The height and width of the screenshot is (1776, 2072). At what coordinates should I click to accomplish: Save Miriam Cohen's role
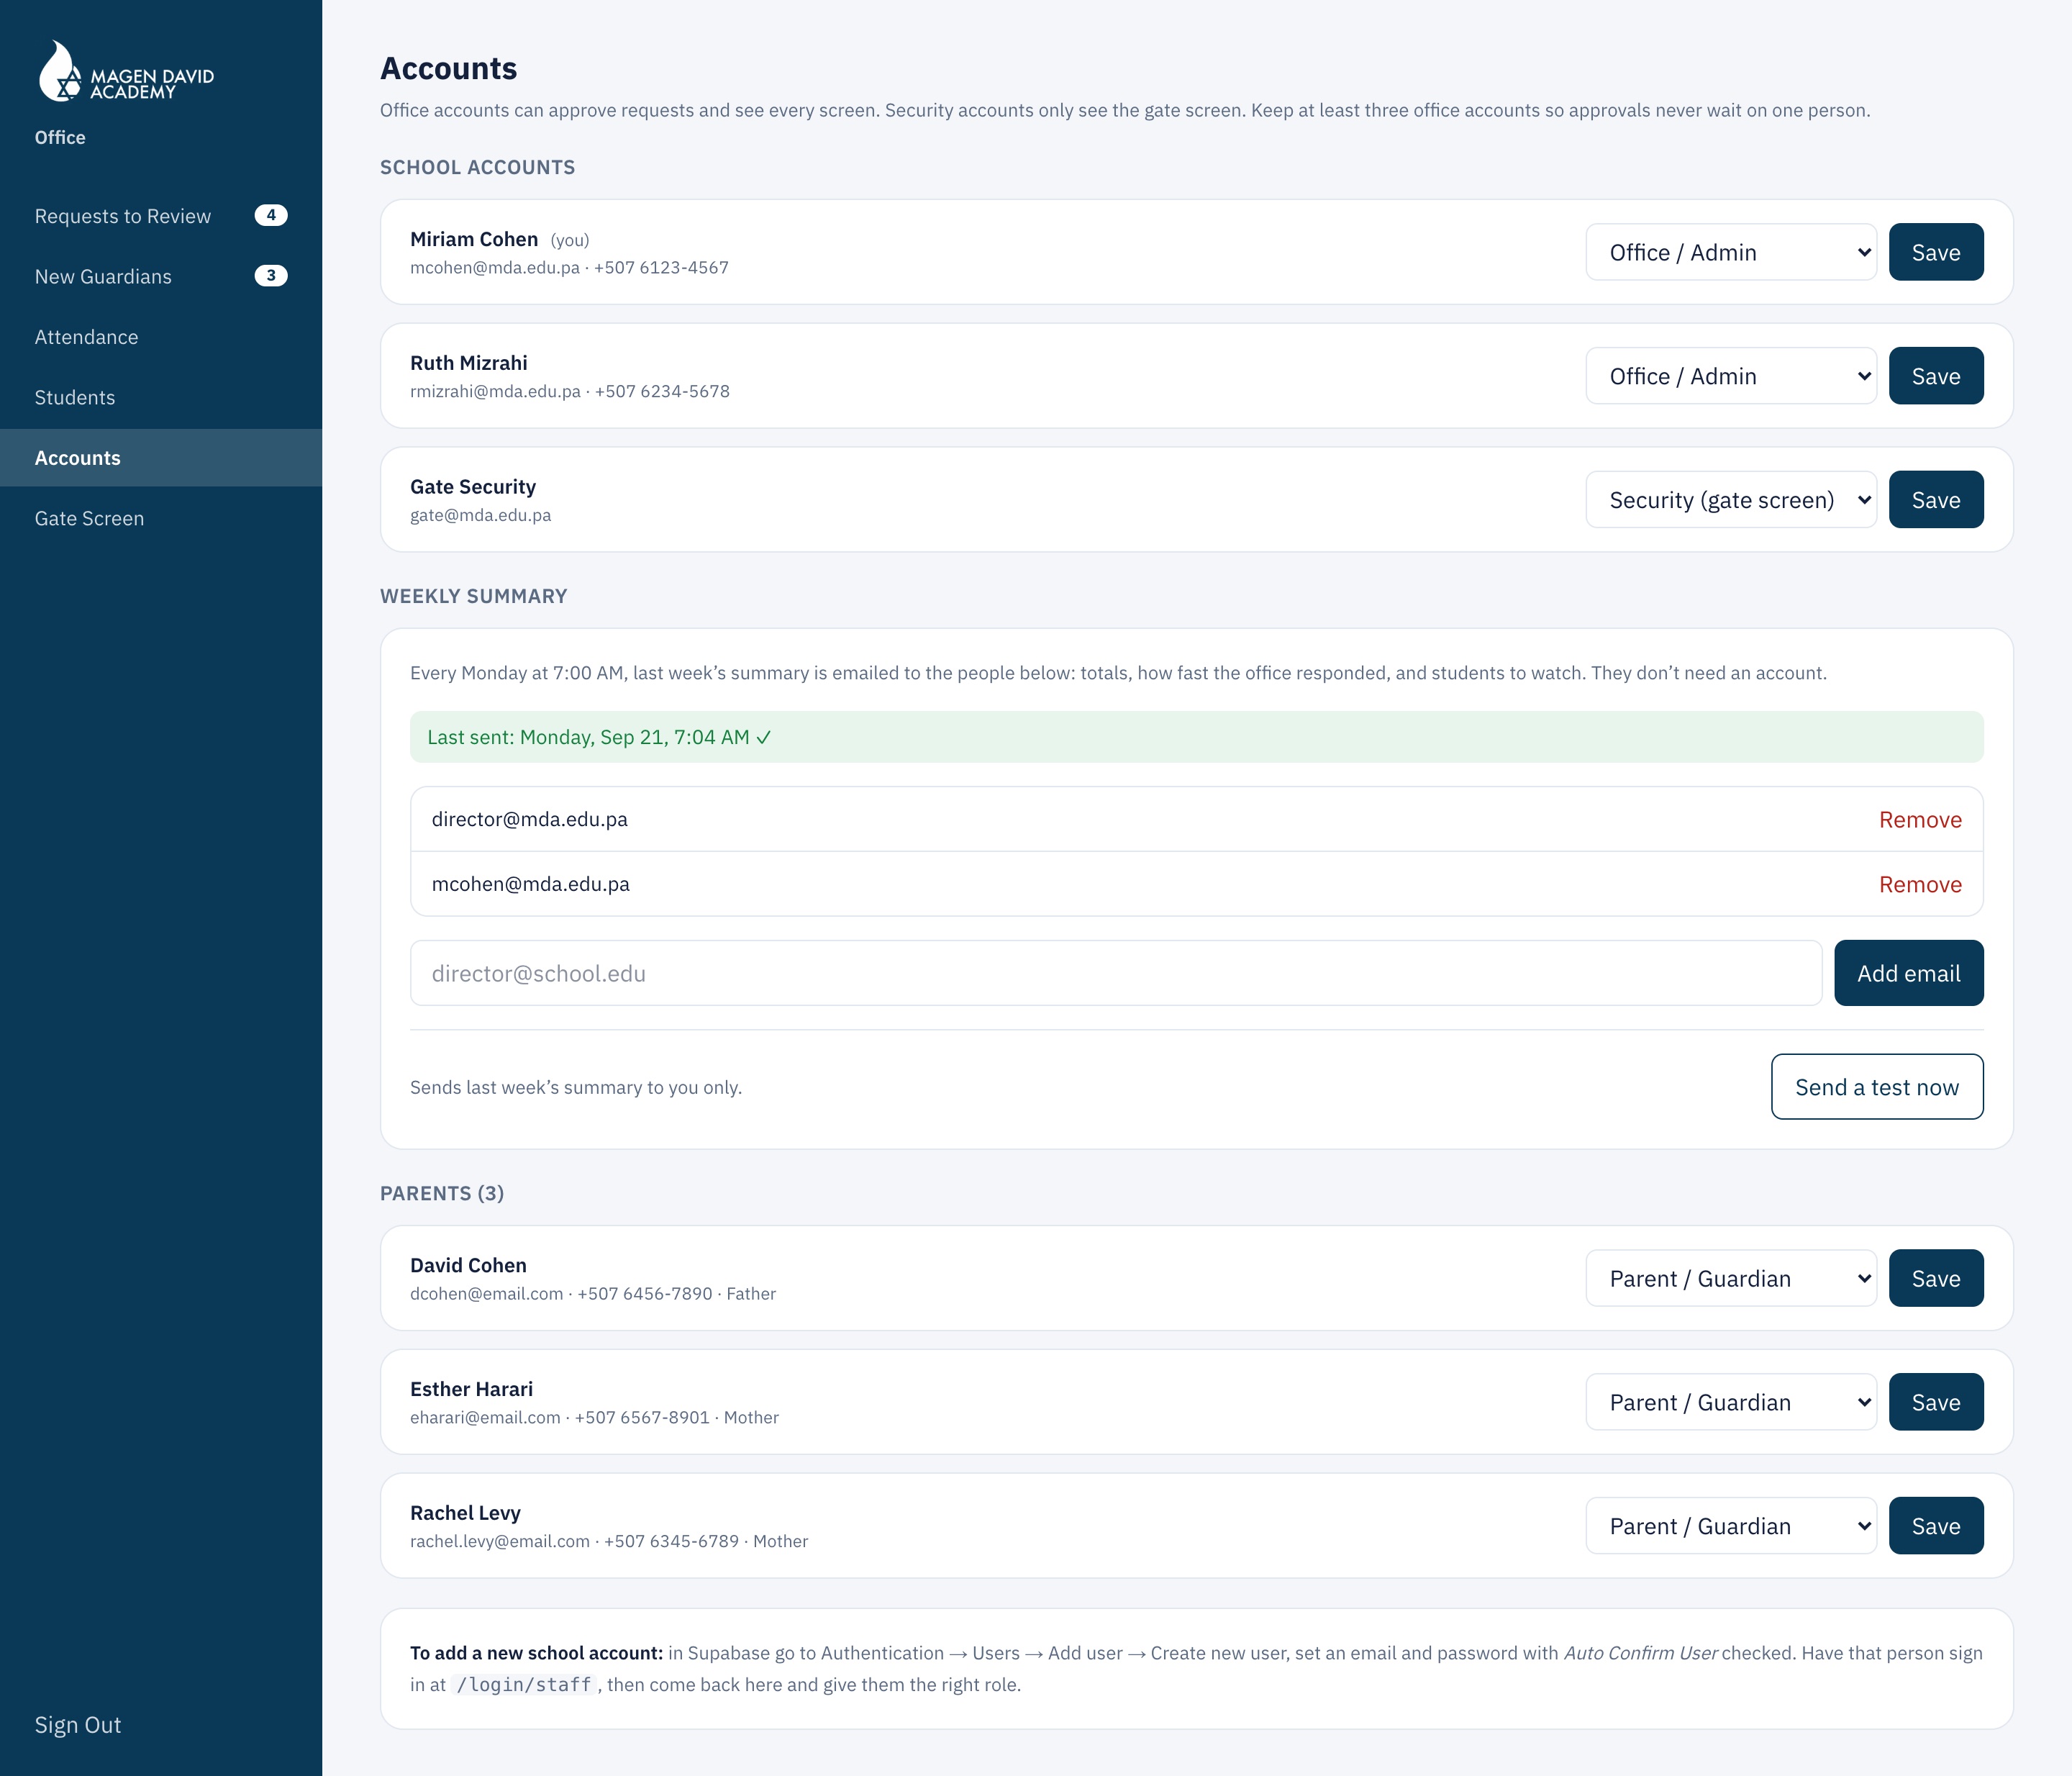pyautogui.click(x=1936, y=252)
